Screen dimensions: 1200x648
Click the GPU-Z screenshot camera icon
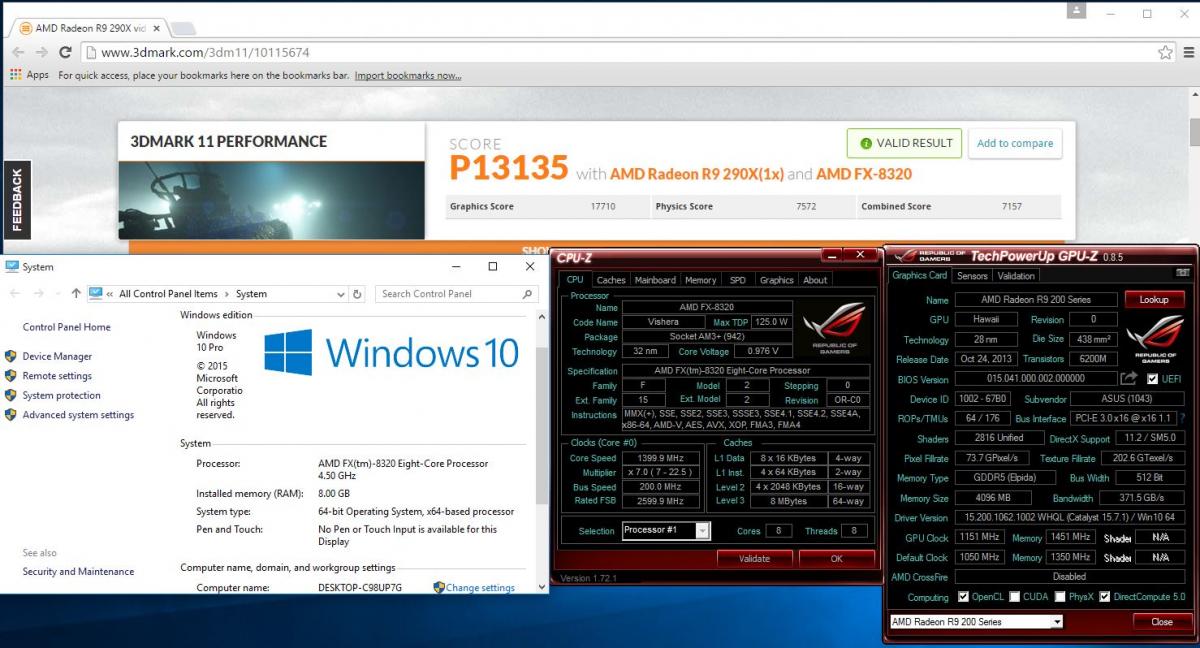pos(1183,272)
